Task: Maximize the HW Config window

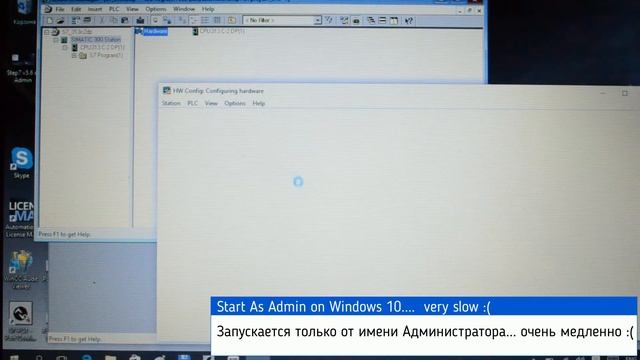Action: coord(624,93)
